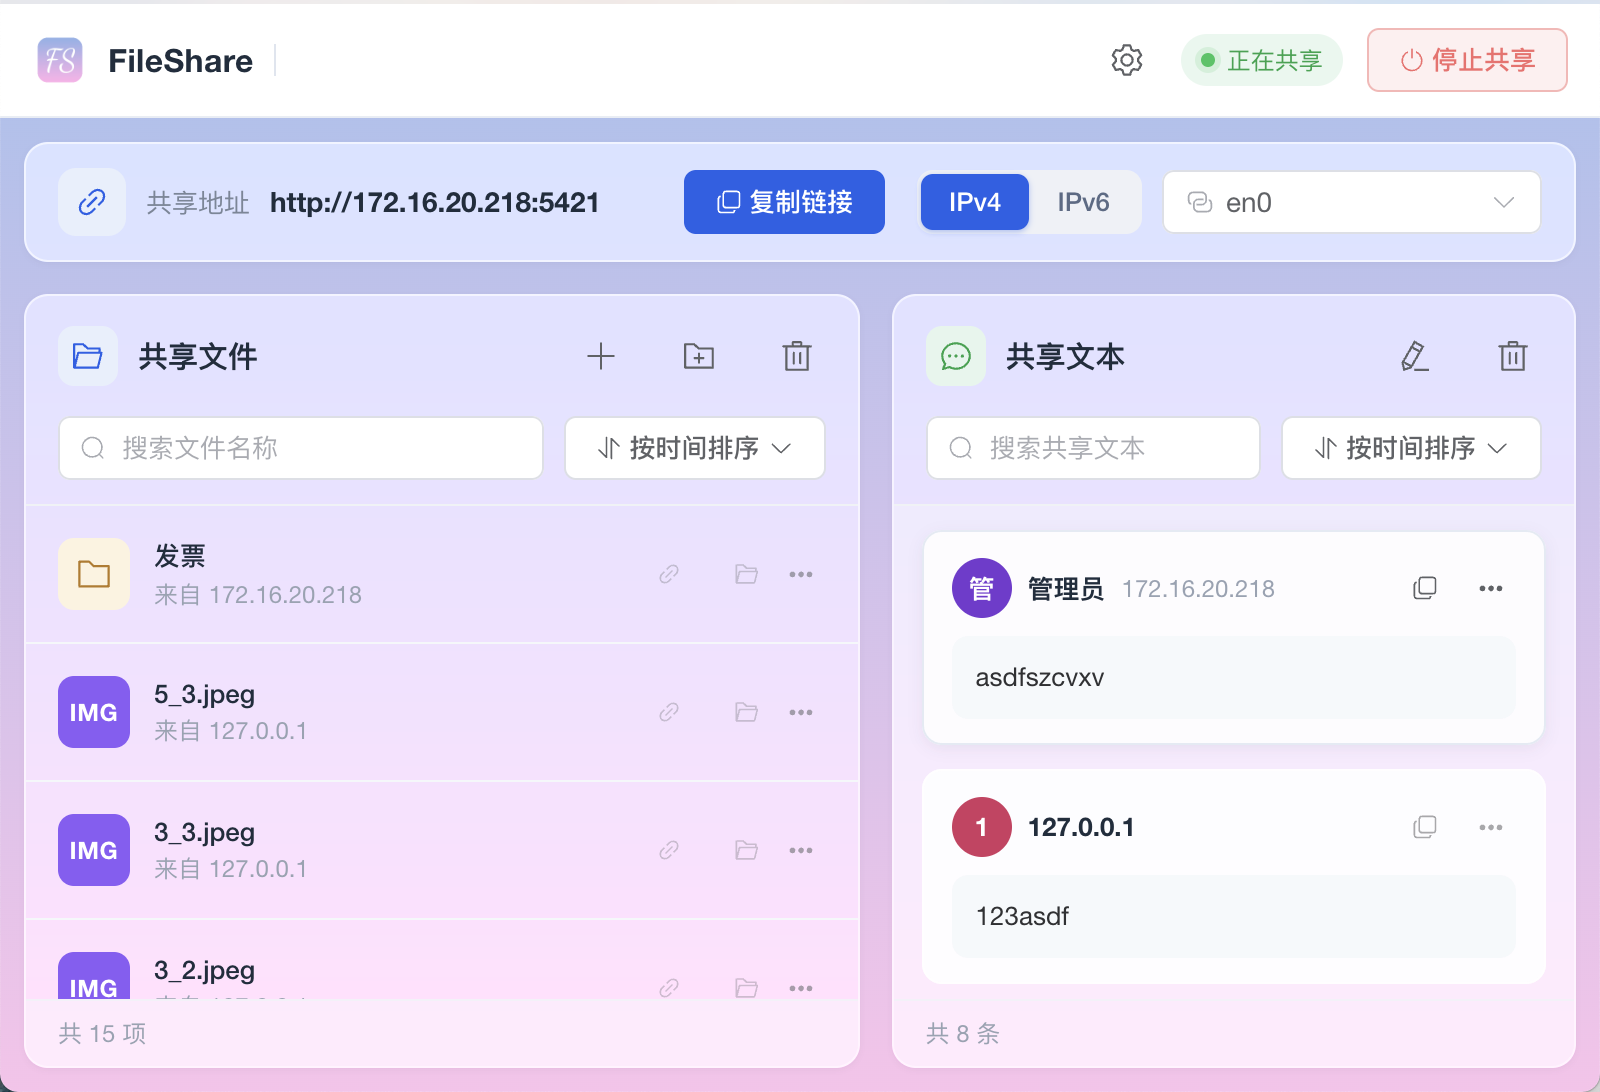Open more options for 5_3.jpeg
Image resolution: width=1600 pixels, height=1092 pixels.
tap(801, 712)
